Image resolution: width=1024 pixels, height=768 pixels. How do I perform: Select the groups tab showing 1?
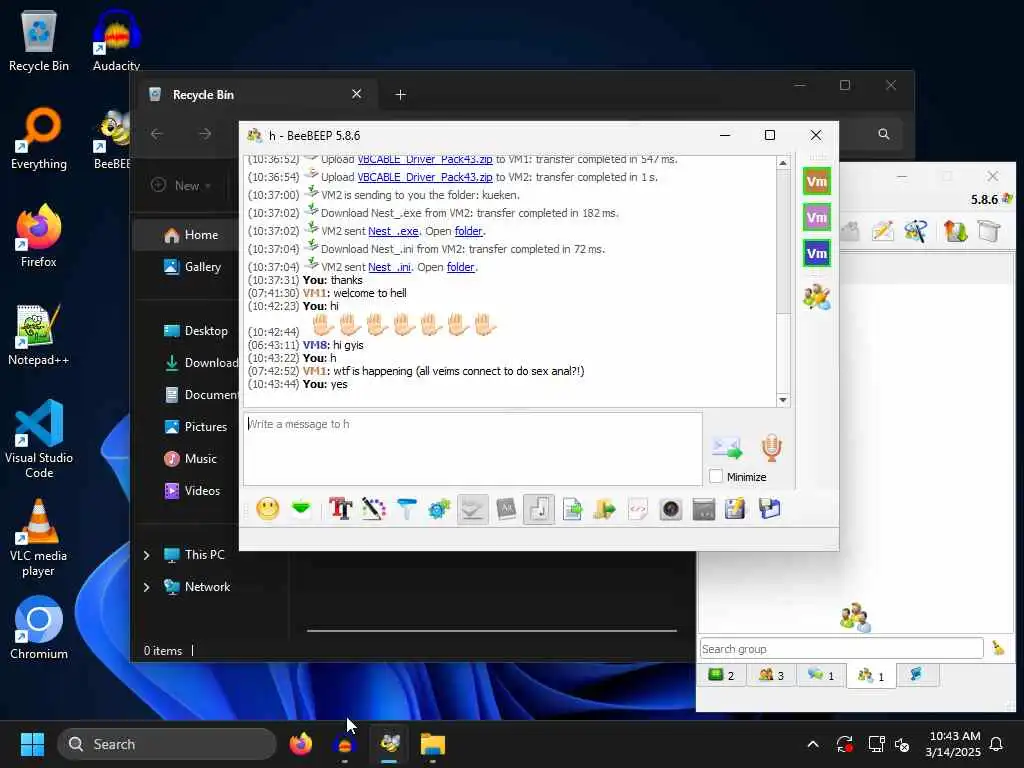pyautogui.click(x=871, y=675)
